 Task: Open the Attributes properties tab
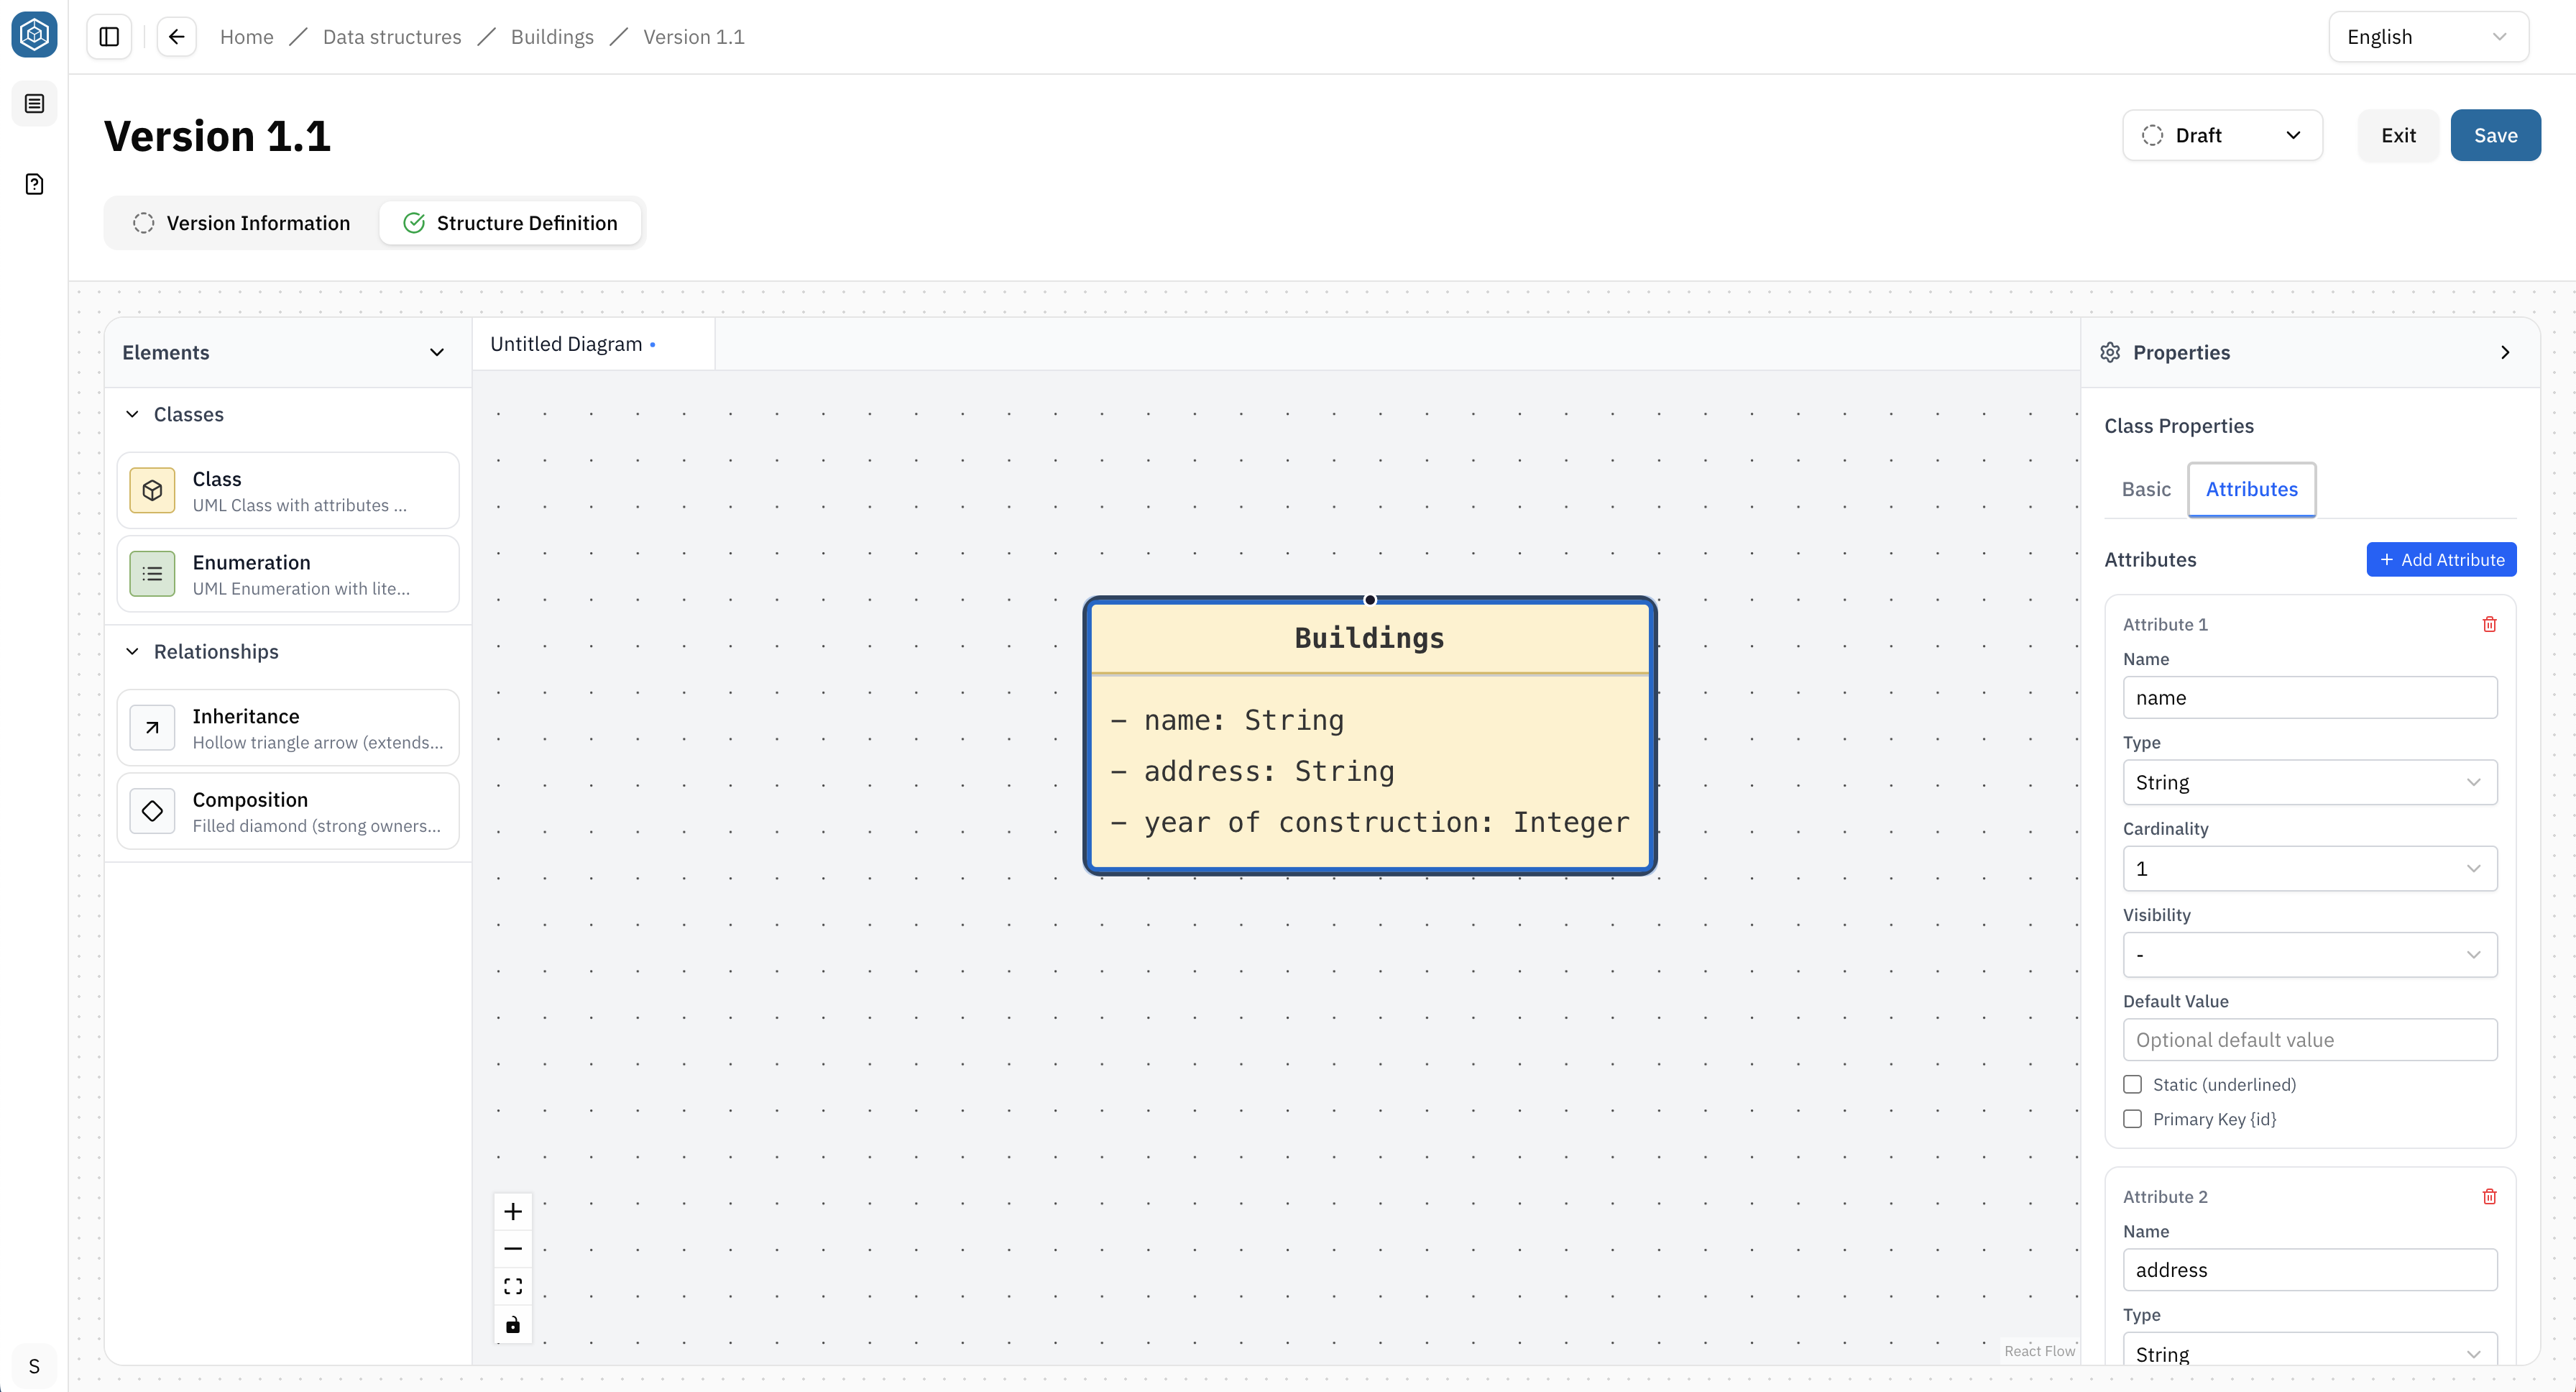pos(2252,489)
